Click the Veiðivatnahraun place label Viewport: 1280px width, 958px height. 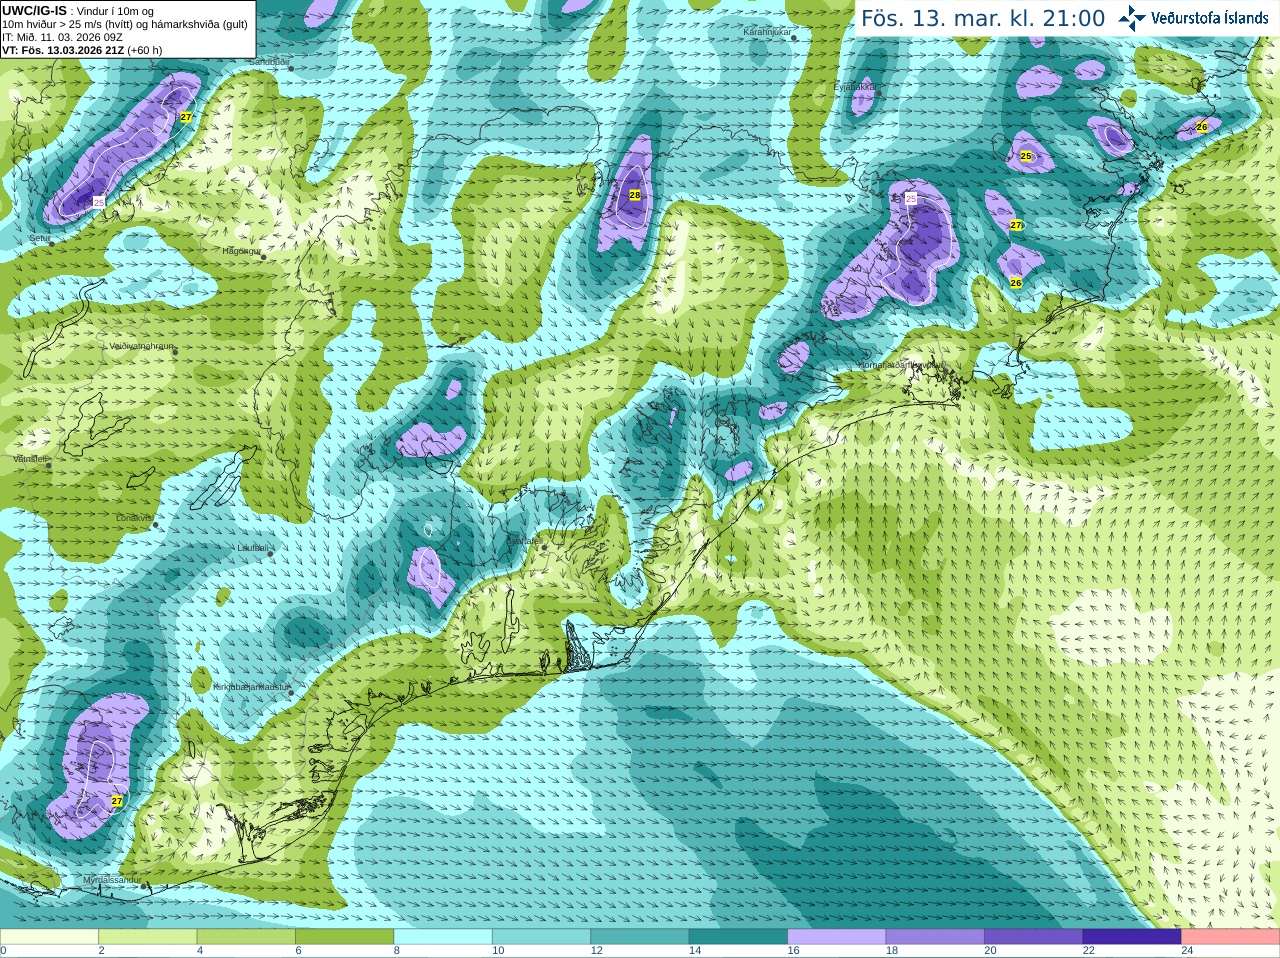tap(142, 346)
